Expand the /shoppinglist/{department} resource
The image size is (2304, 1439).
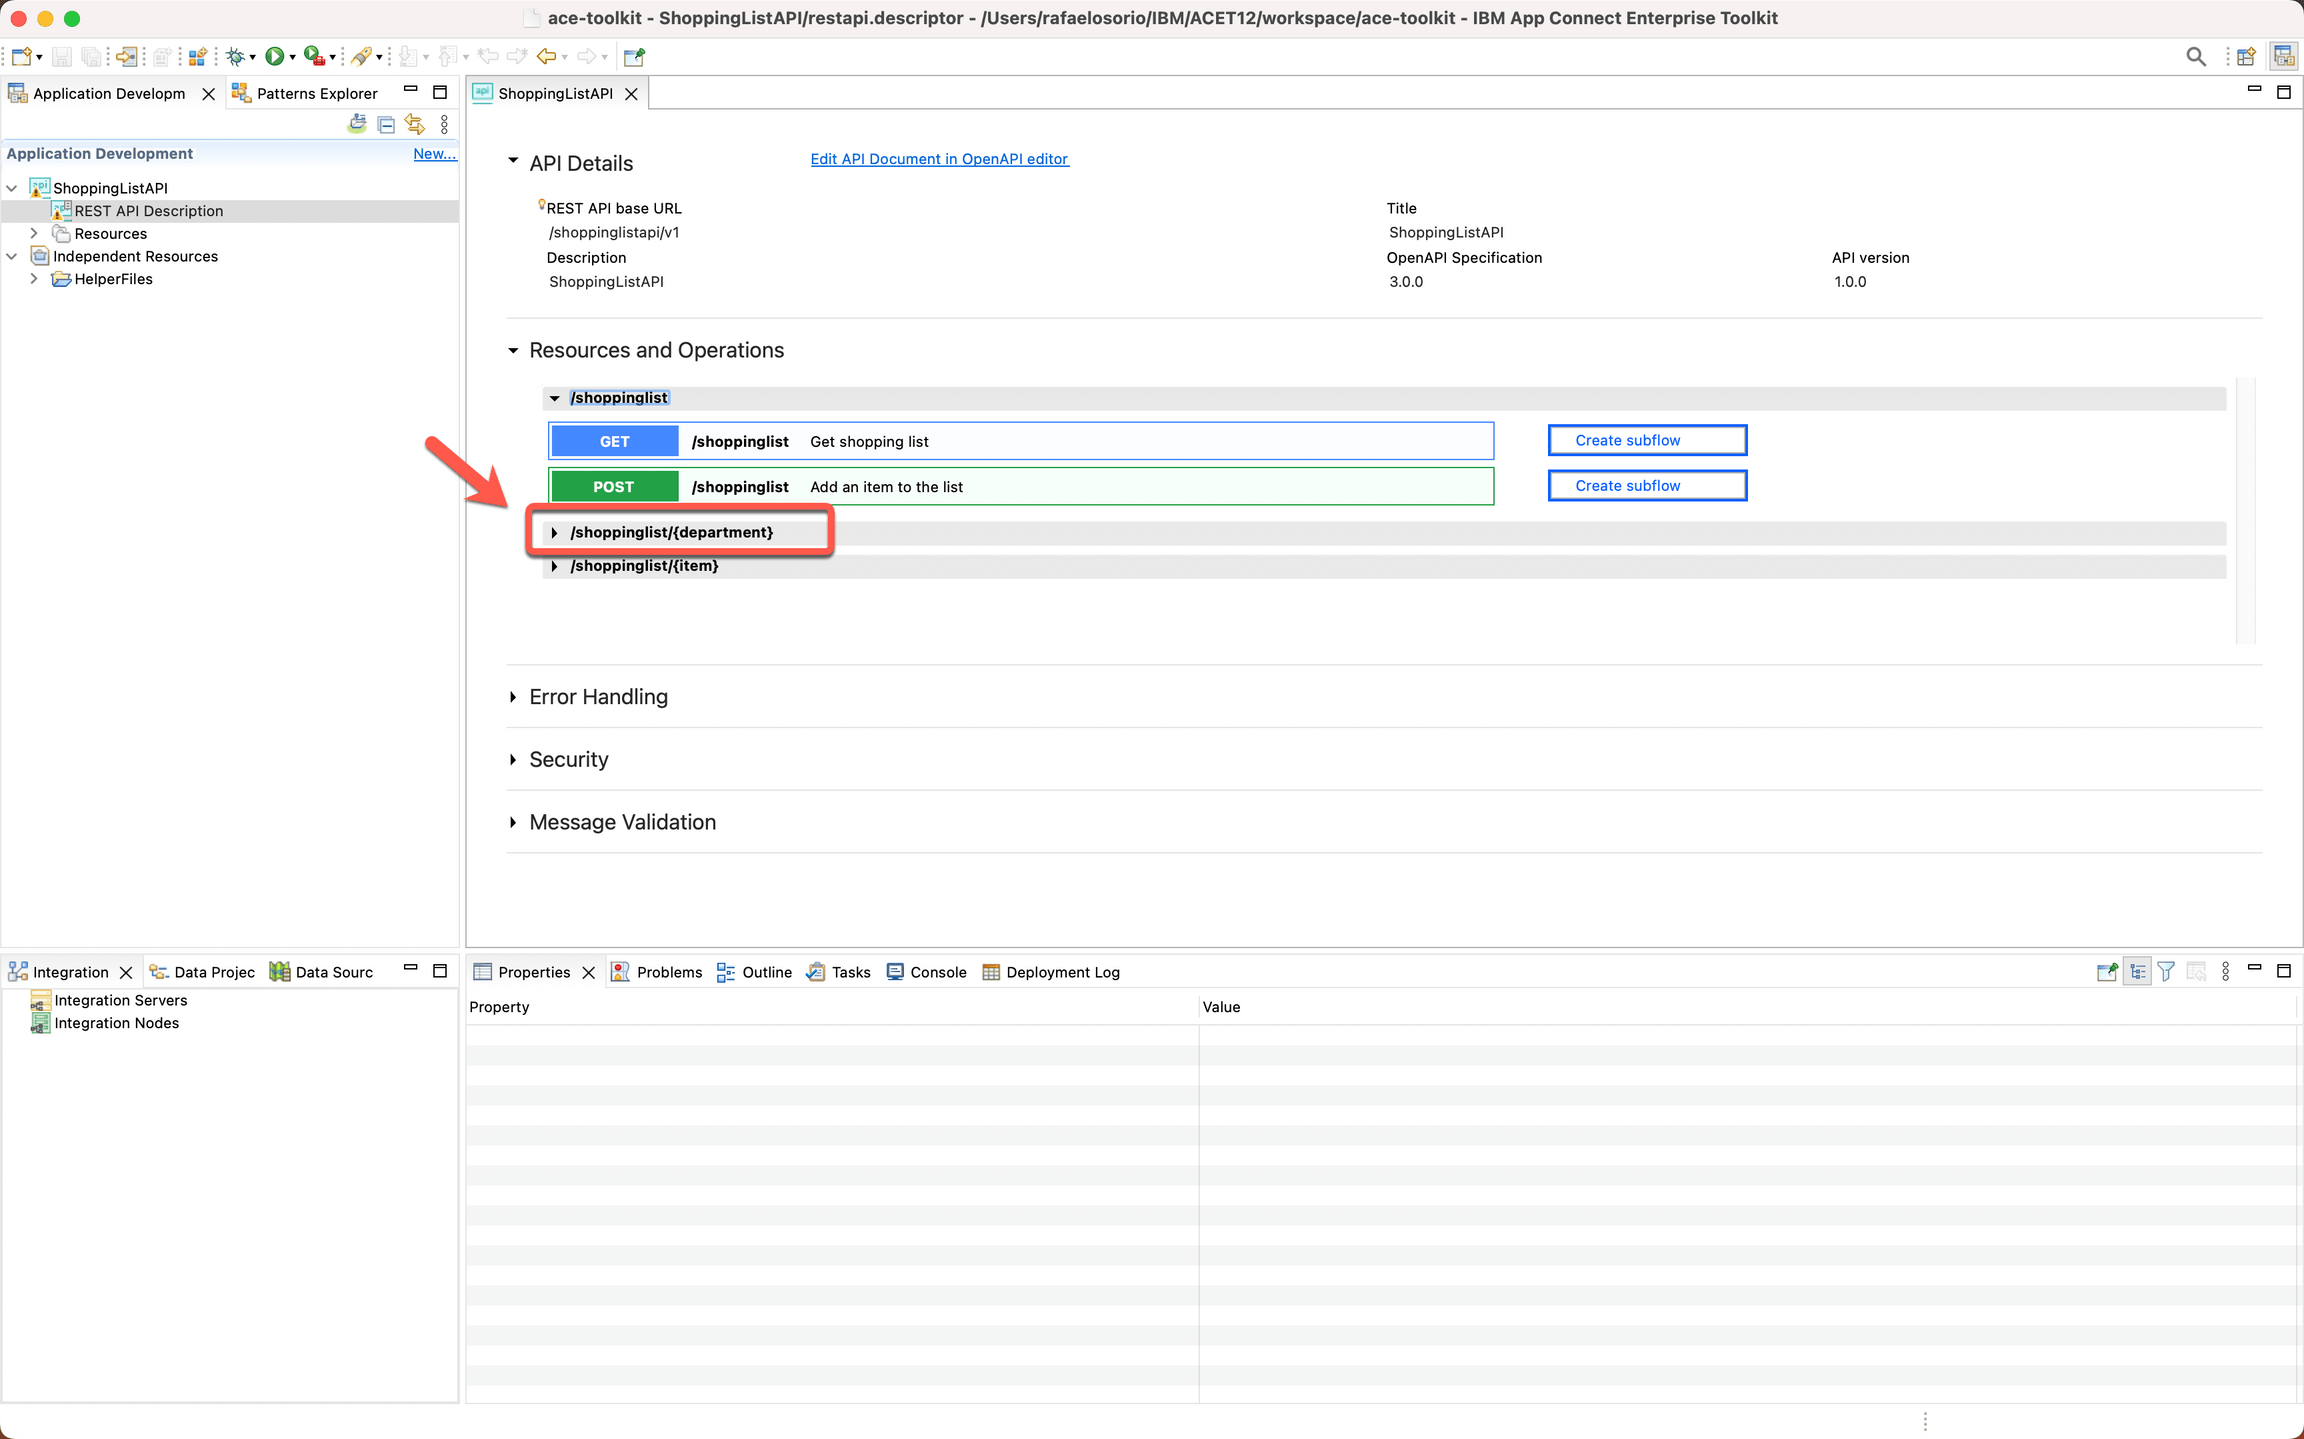555,533
